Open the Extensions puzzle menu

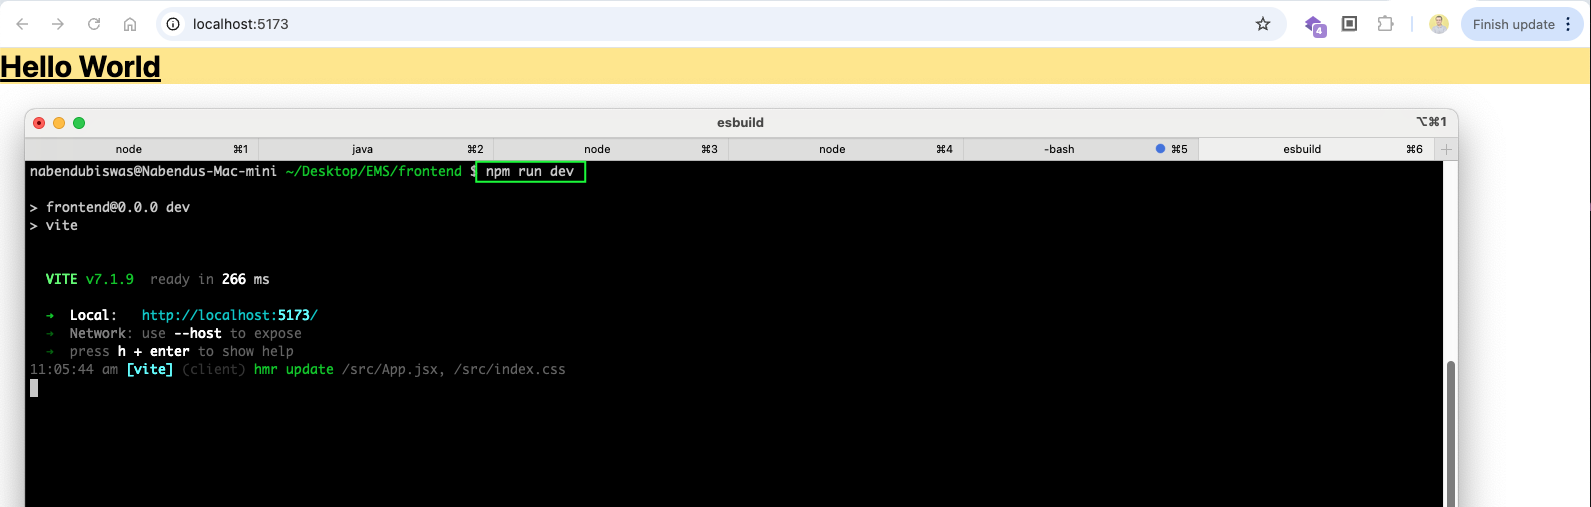click(x=1385, y=24)
